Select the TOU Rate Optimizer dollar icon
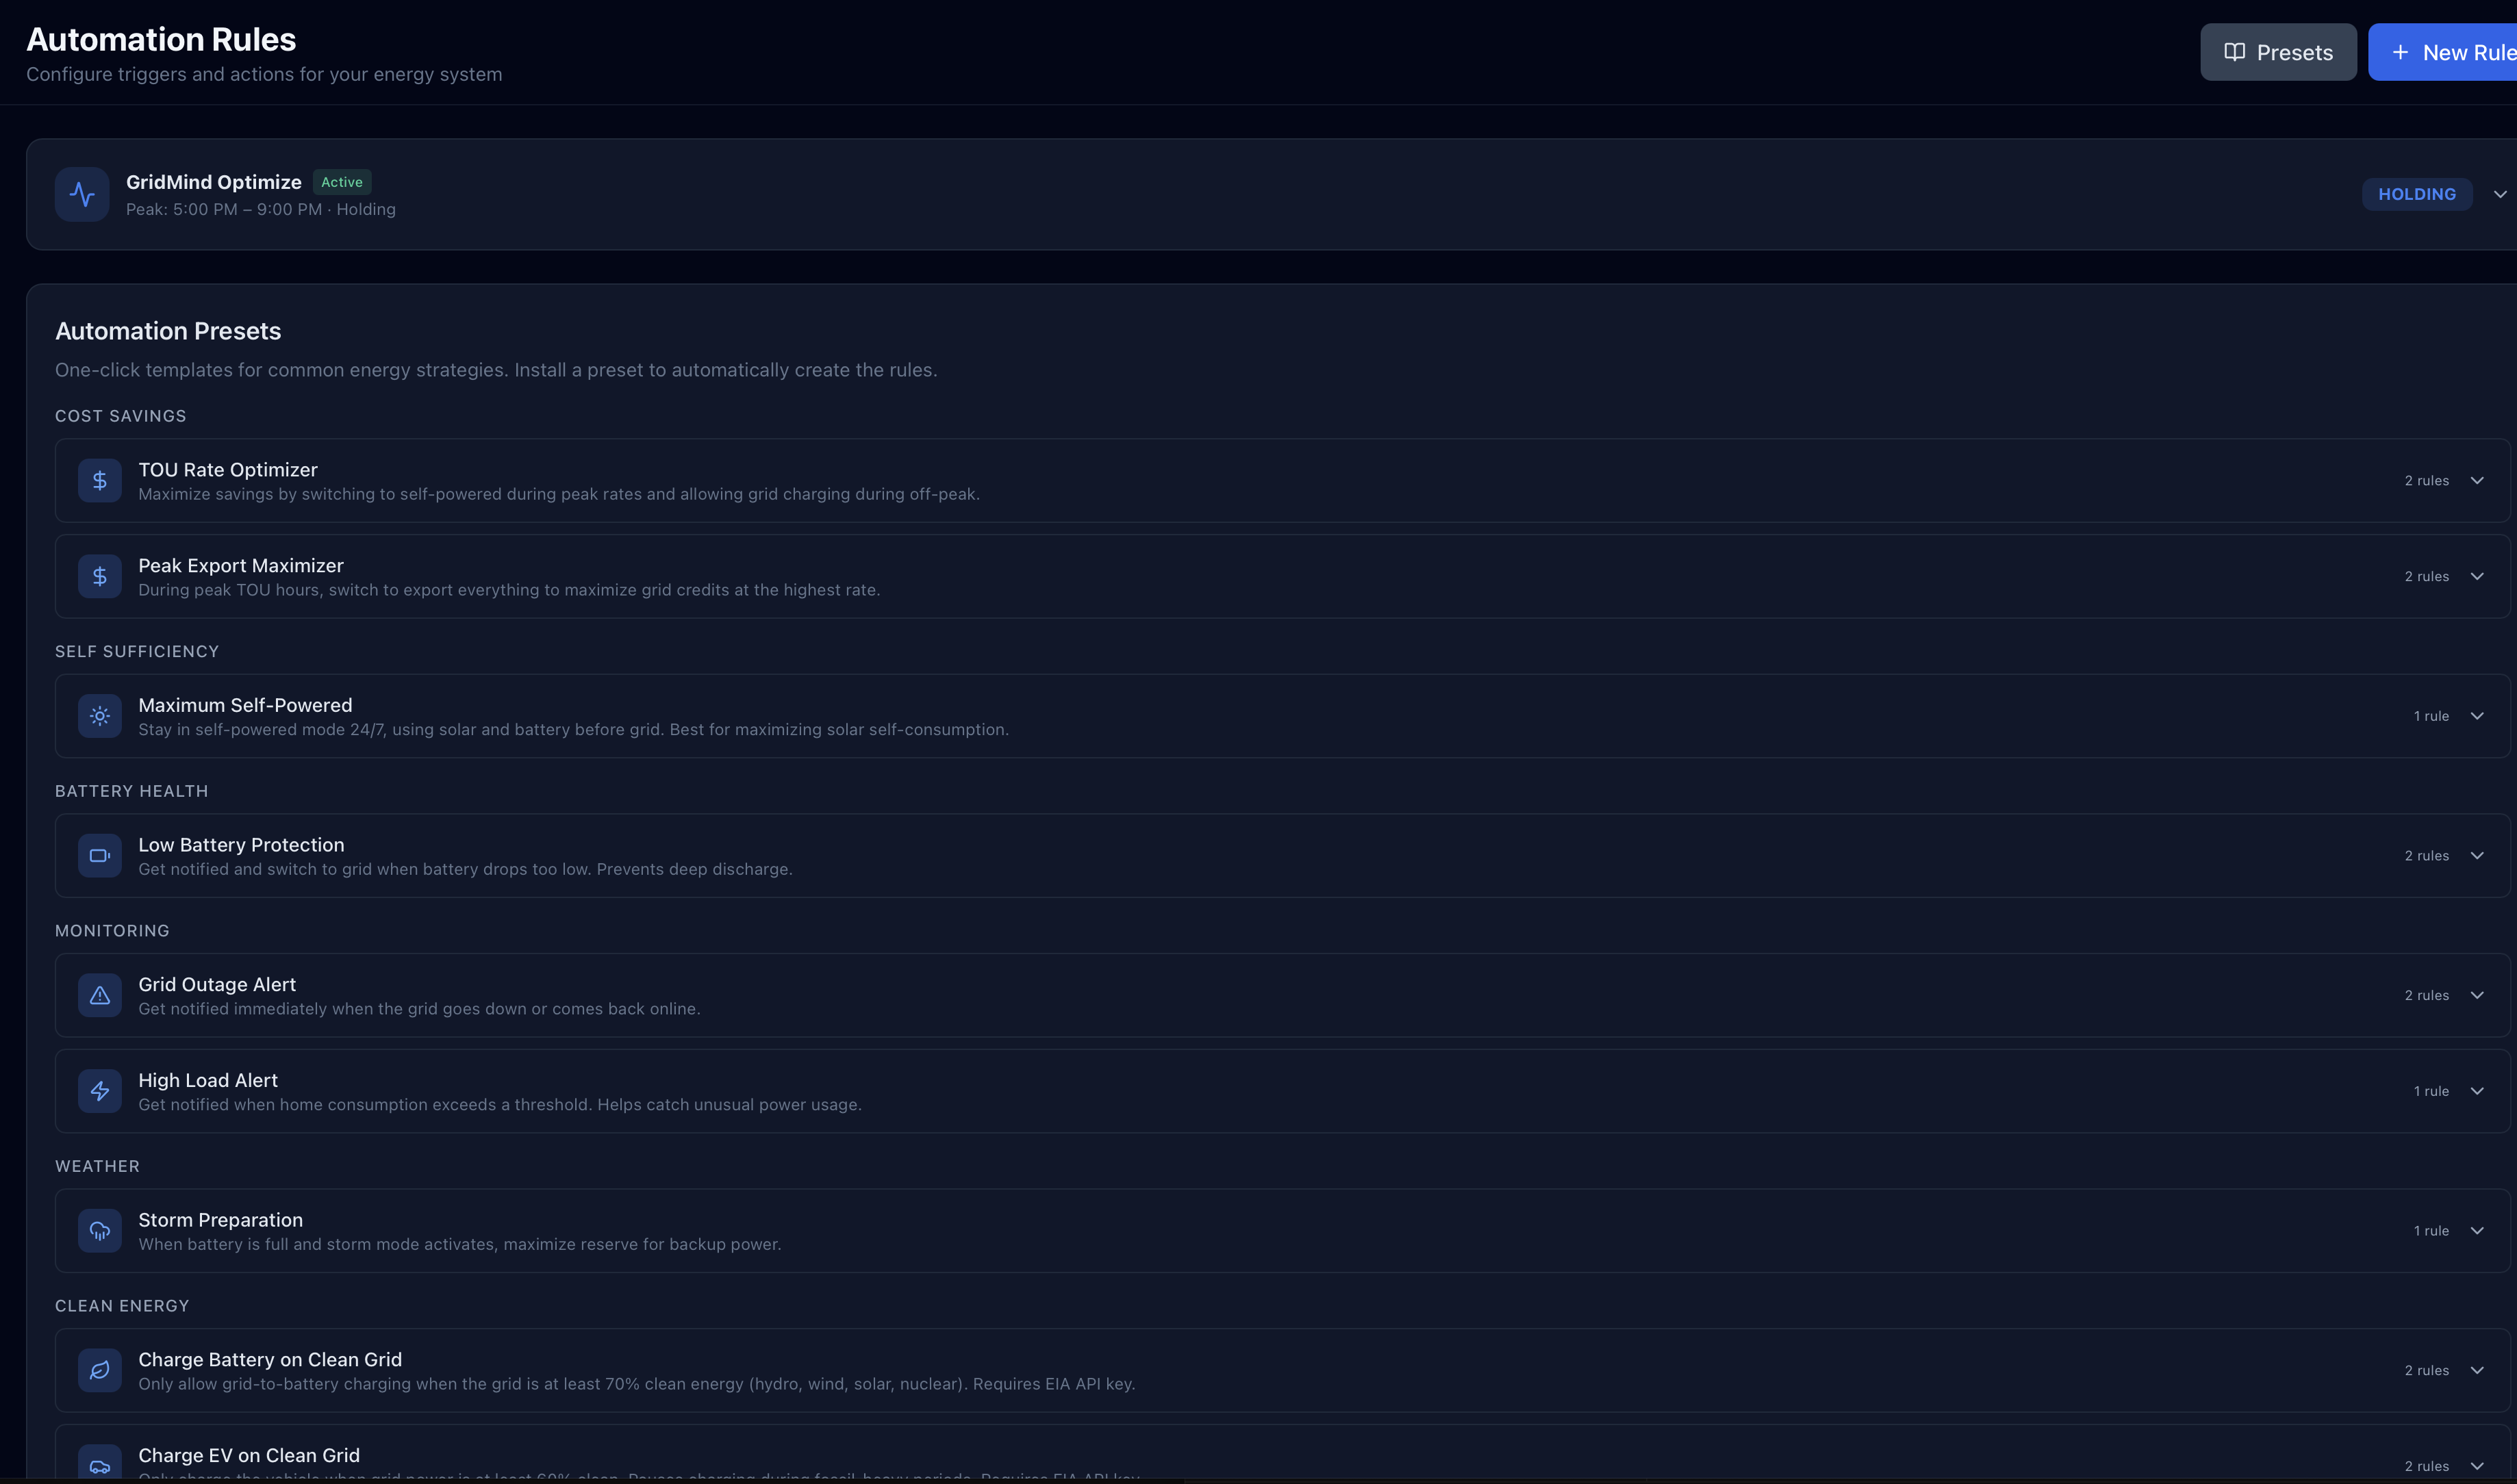 pos(99,480)
